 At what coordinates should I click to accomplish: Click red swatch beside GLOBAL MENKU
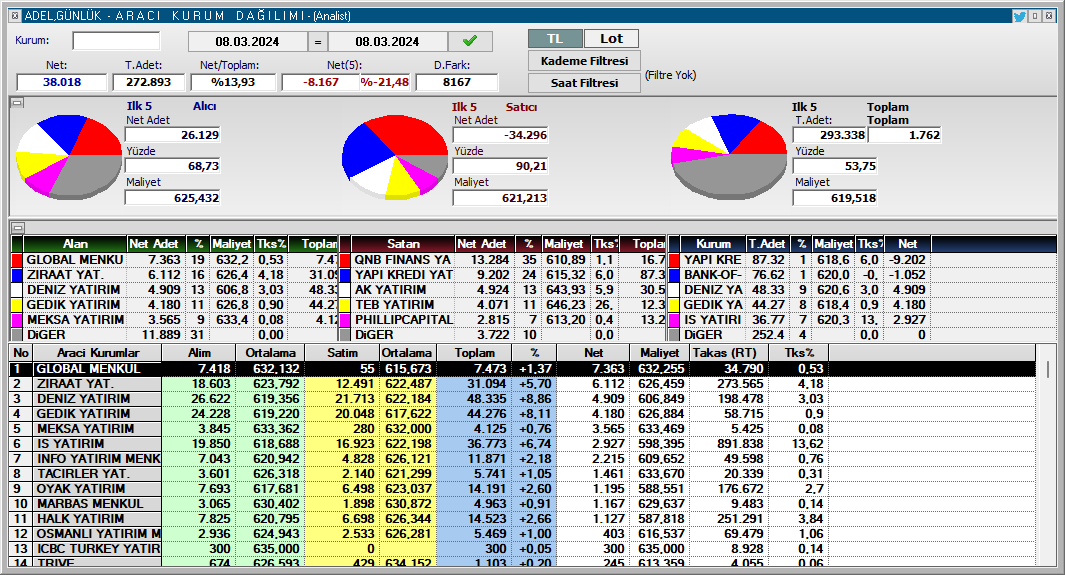pyautogui.click(x=17, y=260)
